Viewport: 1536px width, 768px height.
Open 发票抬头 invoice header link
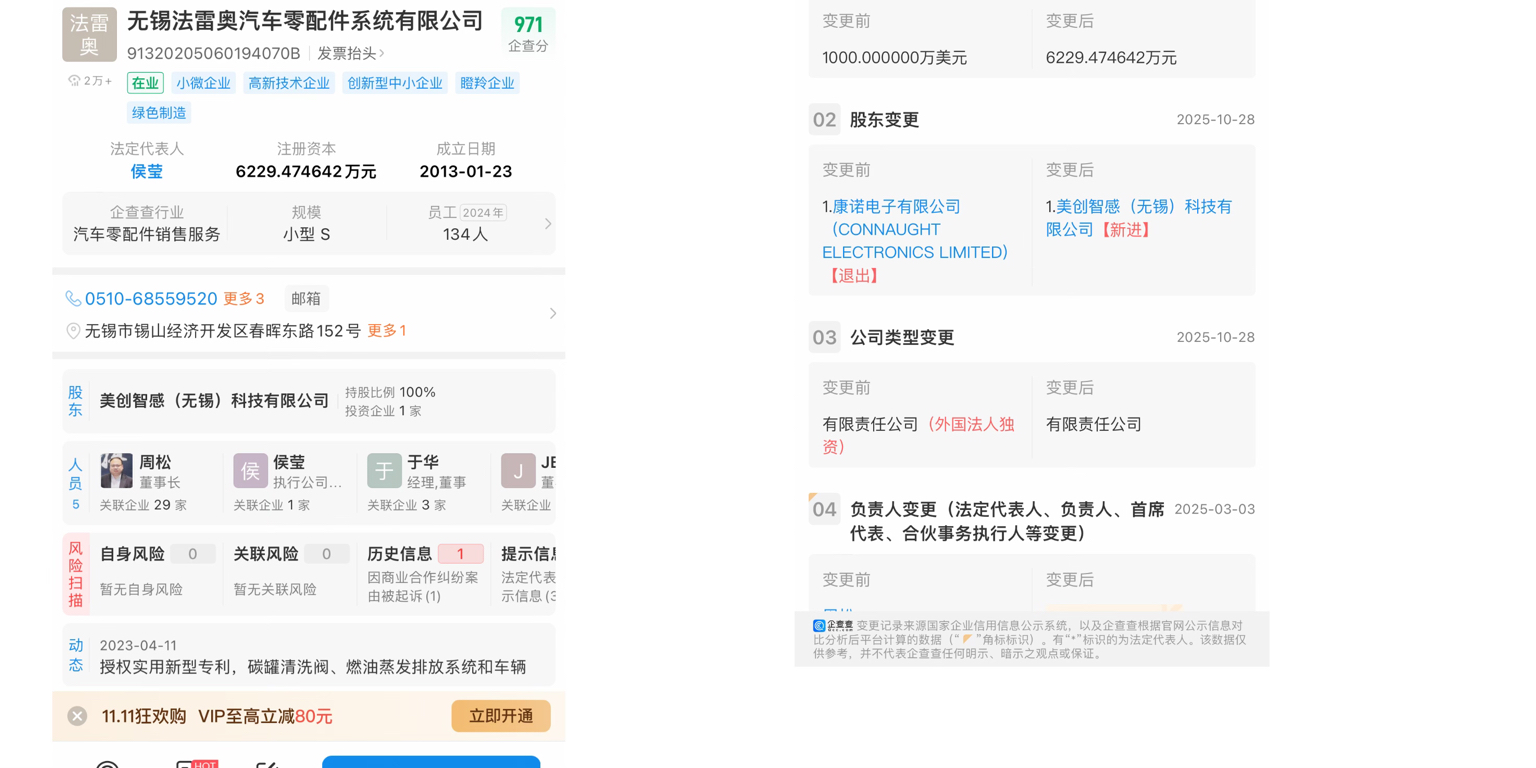[x=351, y=54]
